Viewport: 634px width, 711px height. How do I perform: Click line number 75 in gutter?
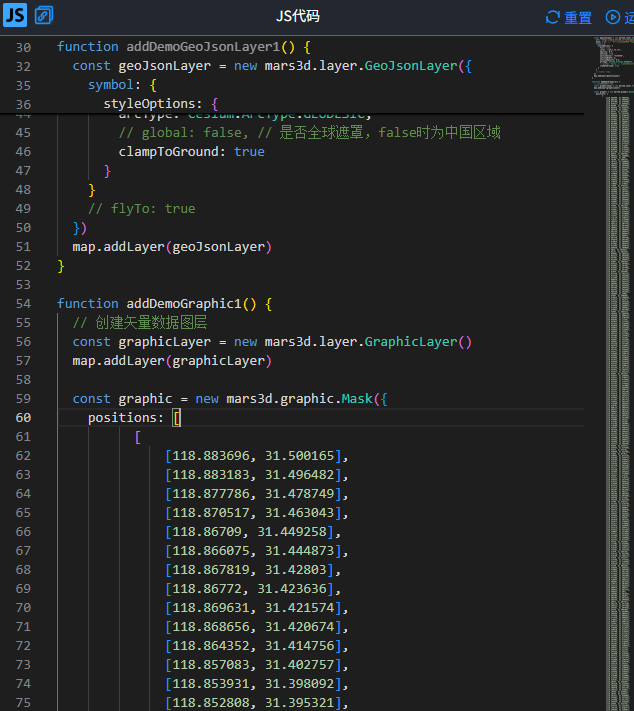pyautogui.click(x=23, y=702)
